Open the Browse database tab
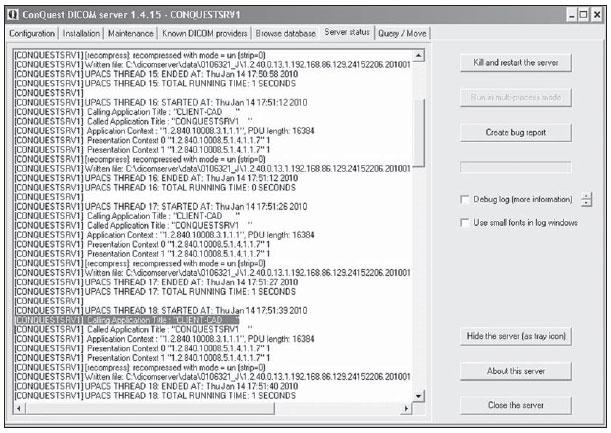 tap(286, 34)
